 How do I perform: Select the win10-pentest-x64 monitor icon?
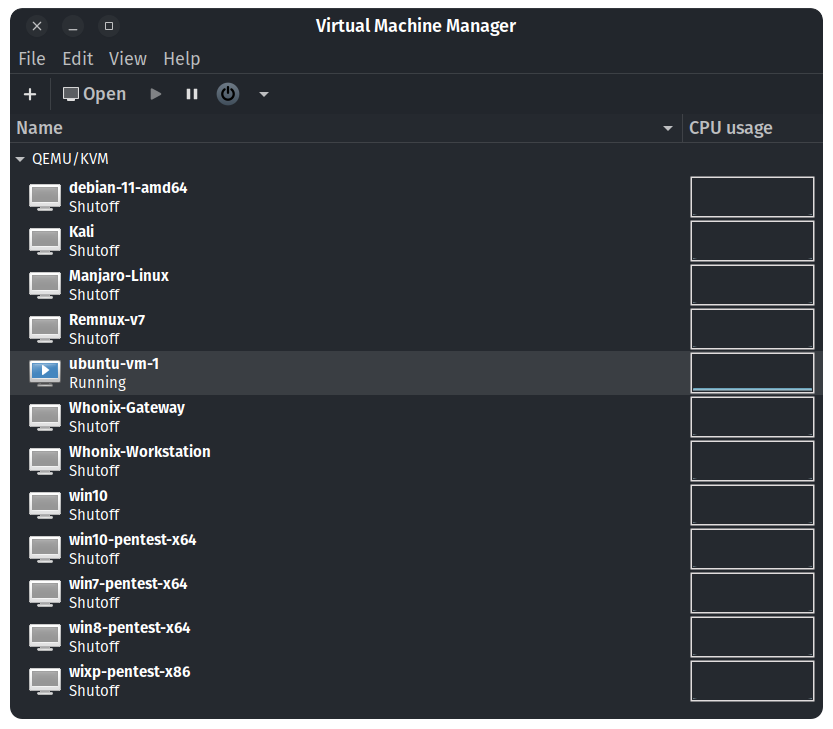click(x=45, y=549)
